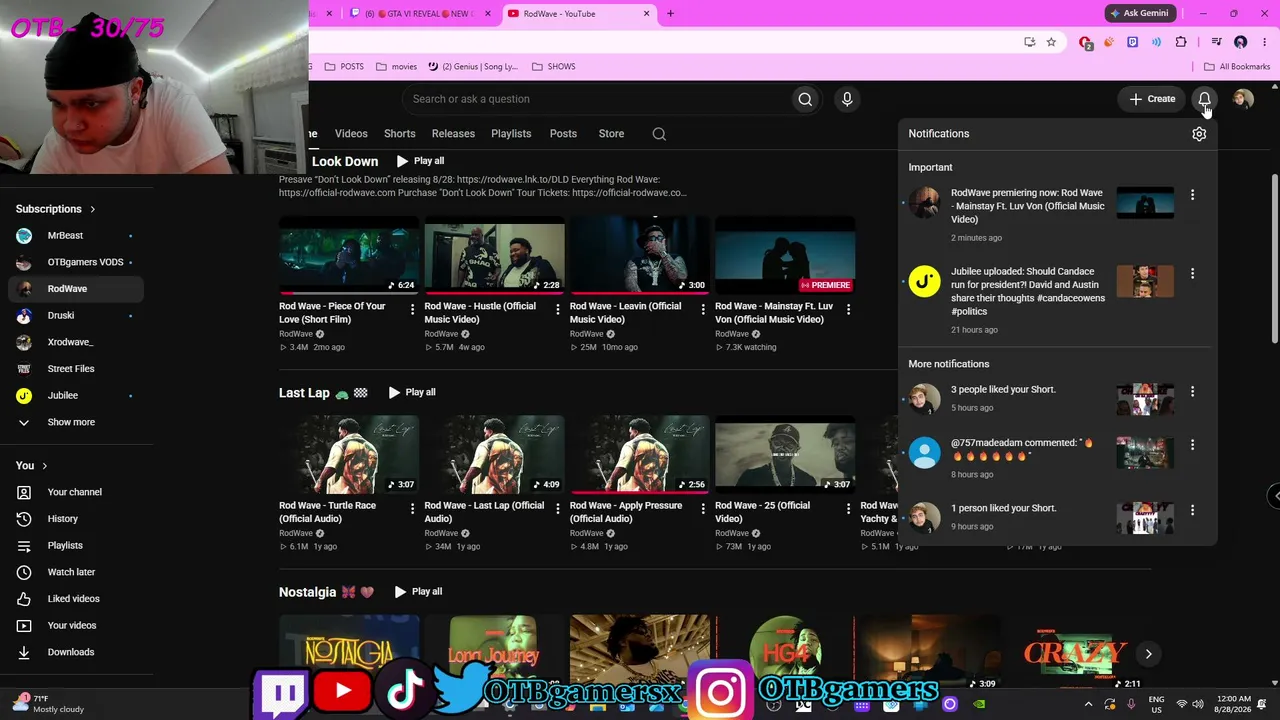This screenshot has height=720, width=1280.
Task: Click the YouTube search input field
Action: pyautogui.click(x=596, y=99)
